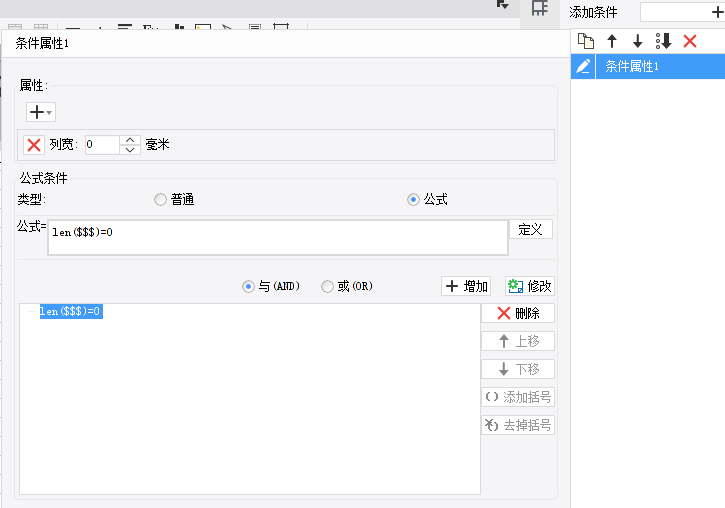Click the 修改 button
725x508 pixels.
tap(530, 287)
